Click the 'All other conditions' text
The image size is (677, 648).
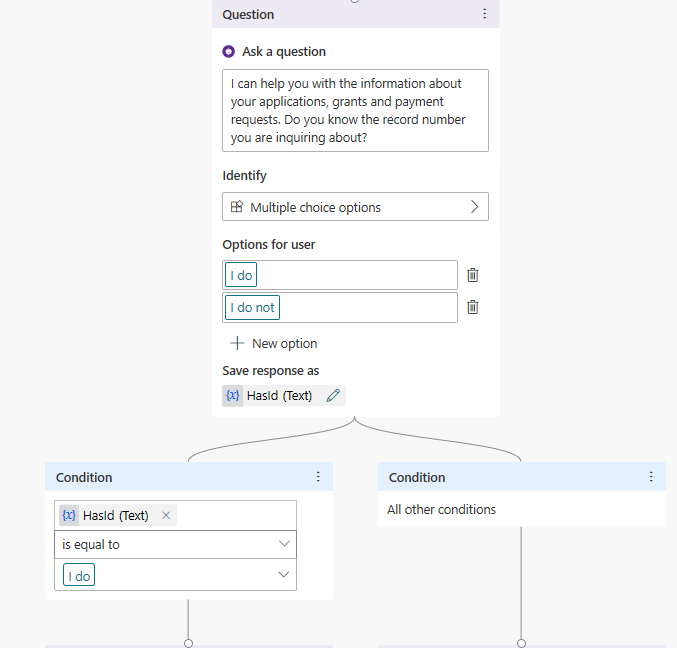coord(441,509)
